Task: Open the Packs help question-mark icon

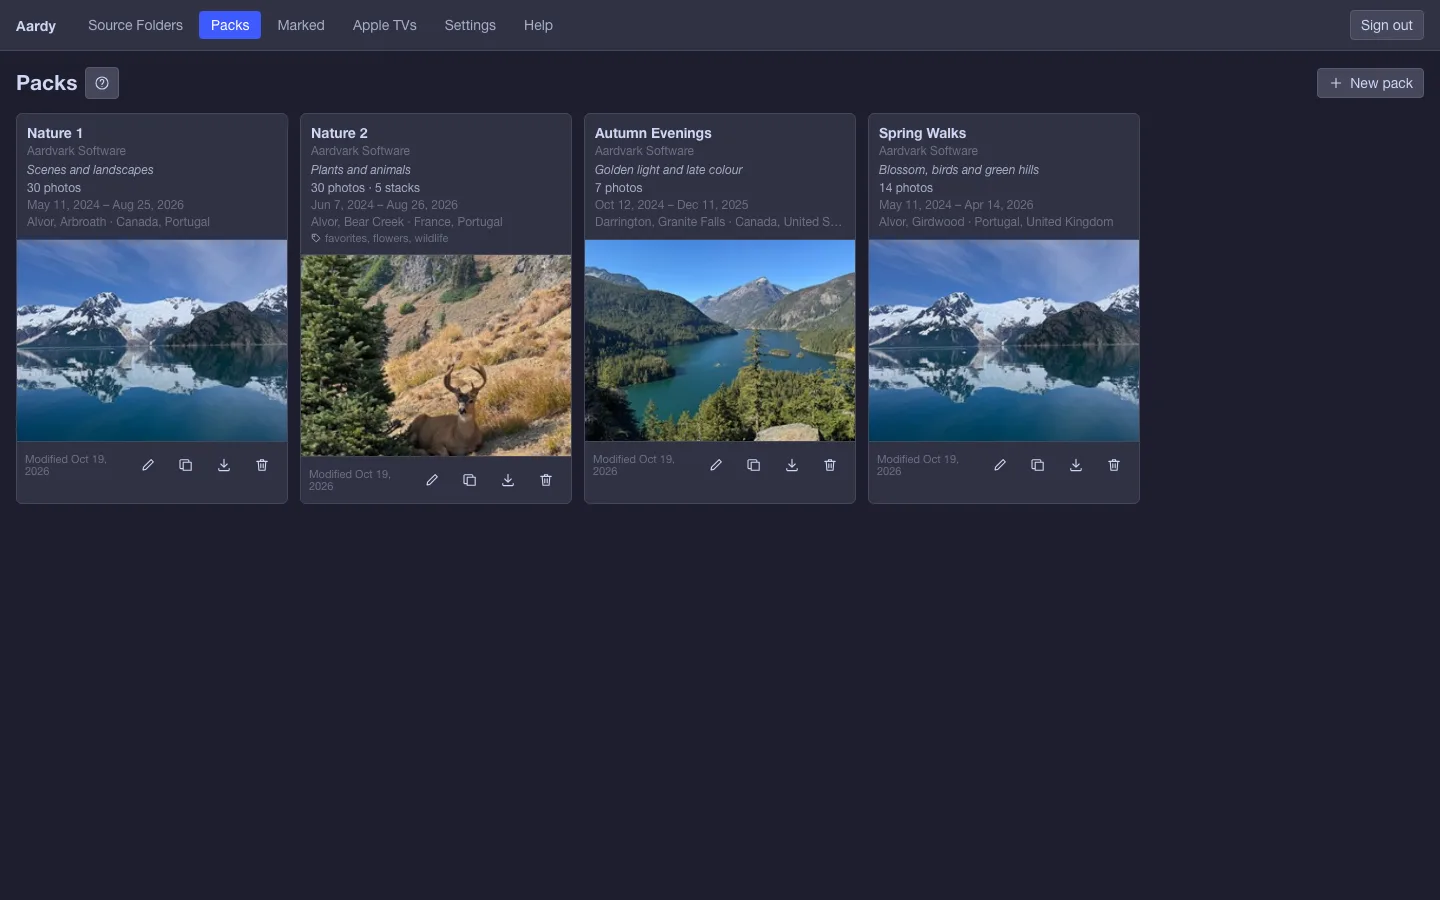Action: 102,83
